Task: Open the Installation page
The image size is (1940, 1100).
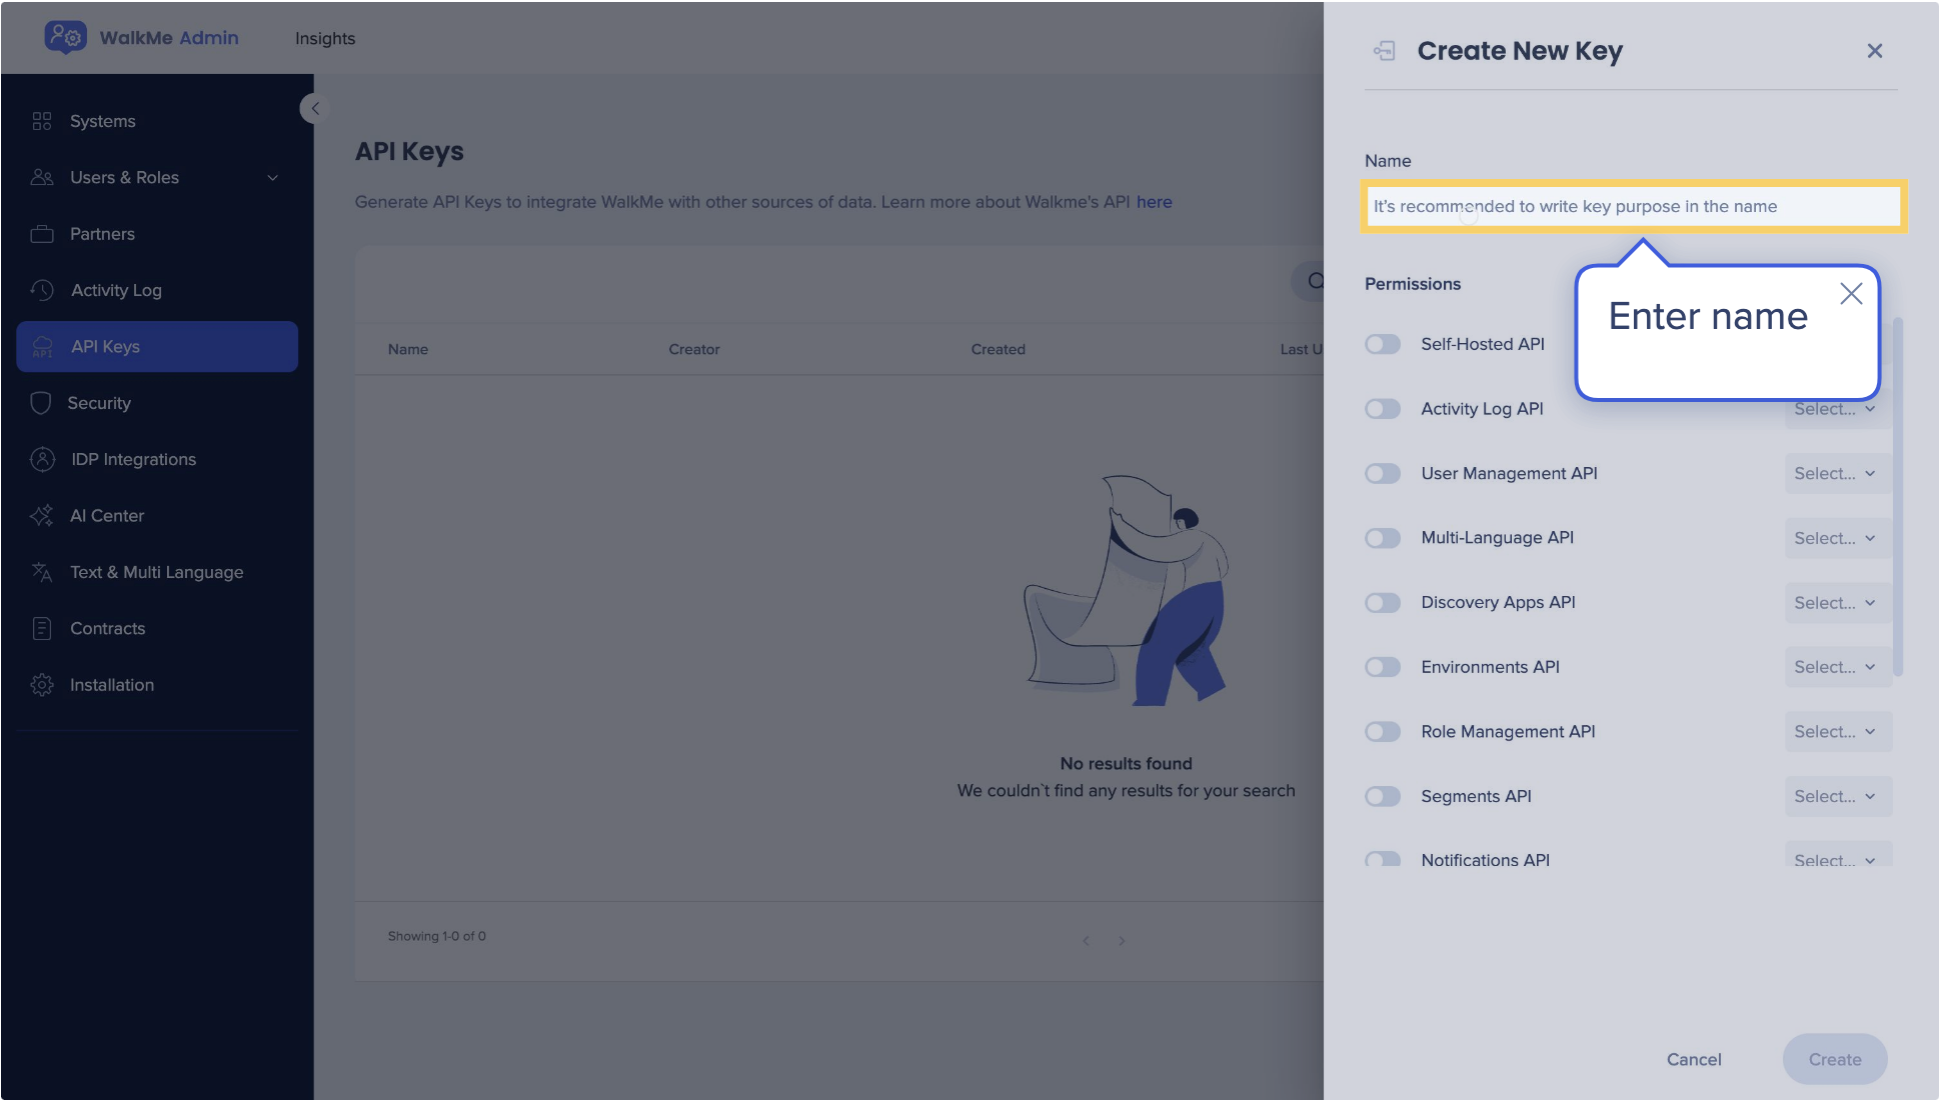Action: (x=157, y=685)
